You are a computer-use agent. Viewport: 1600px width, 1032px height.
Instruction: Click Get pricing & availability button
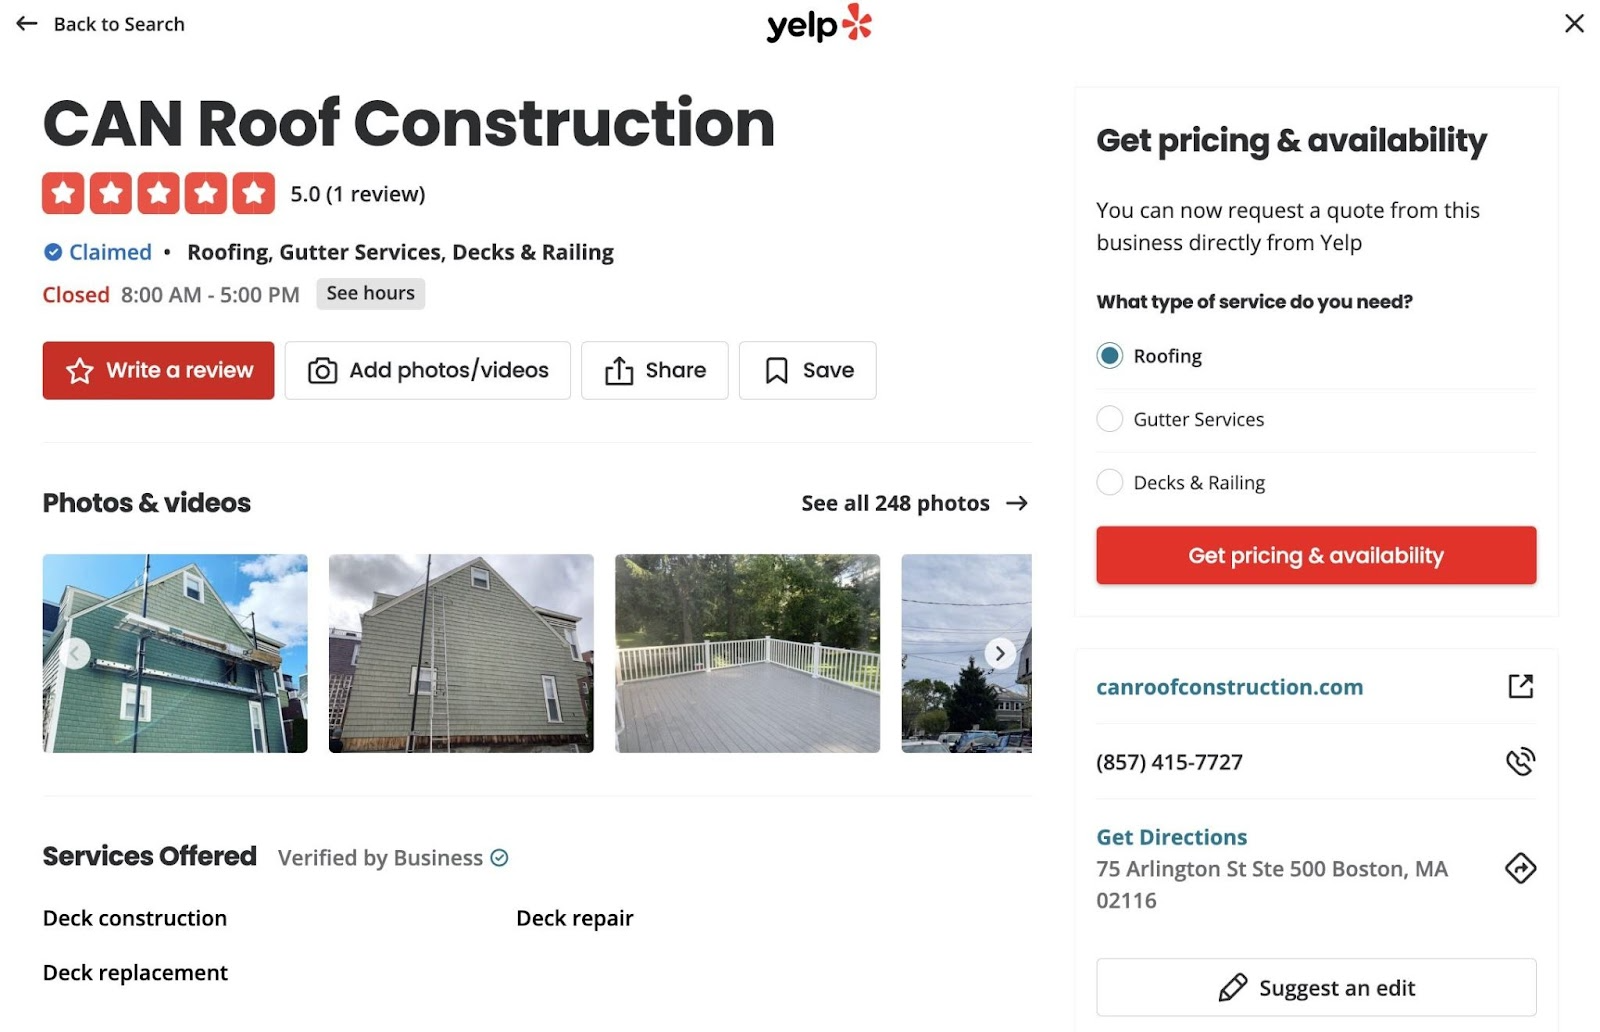click(x=1315, y=555)
